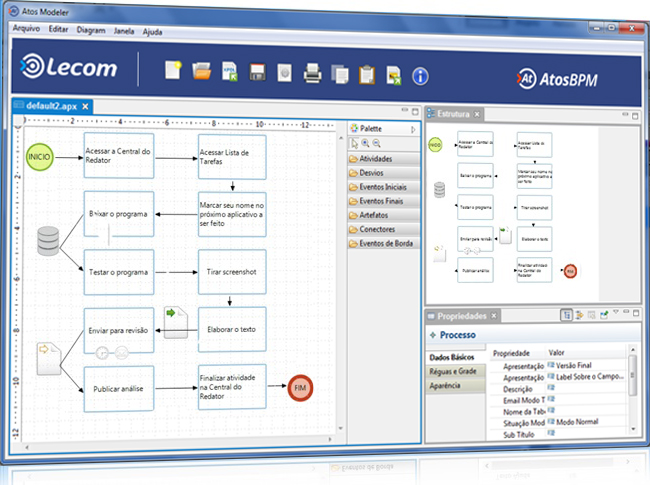Expand the Eventos Iniciais palette drawer
The width and height of the screenshot is (650, 485).
click(382, 187)
